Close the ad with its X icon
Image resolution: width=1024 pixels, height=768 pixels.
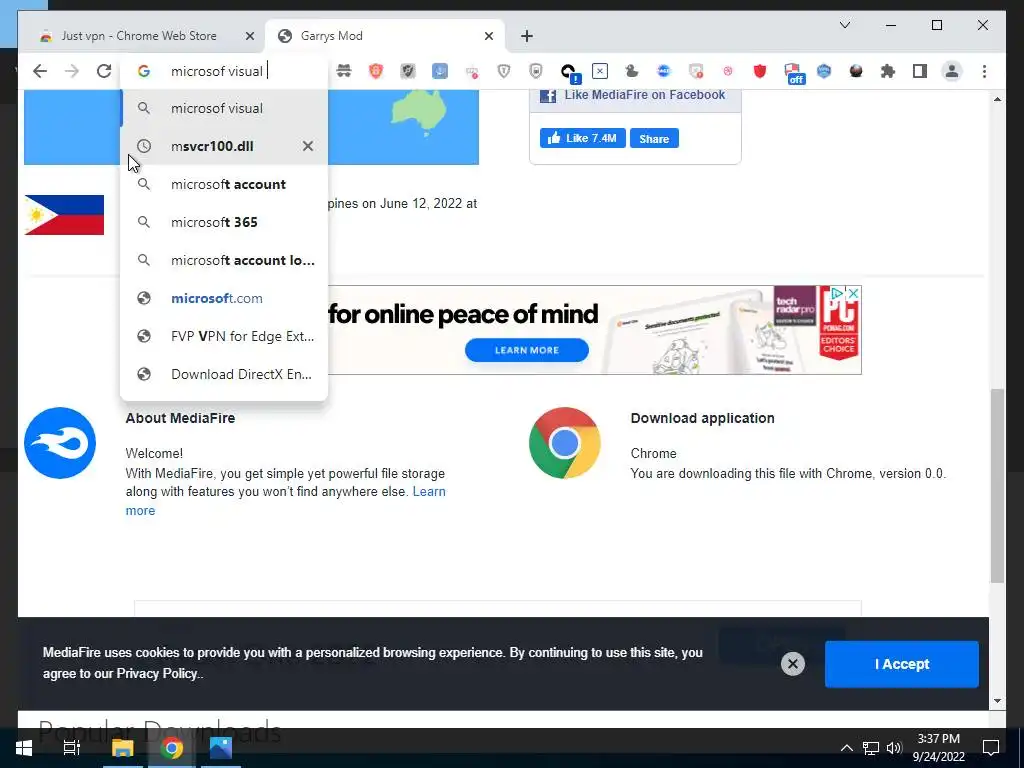[853, 294]
